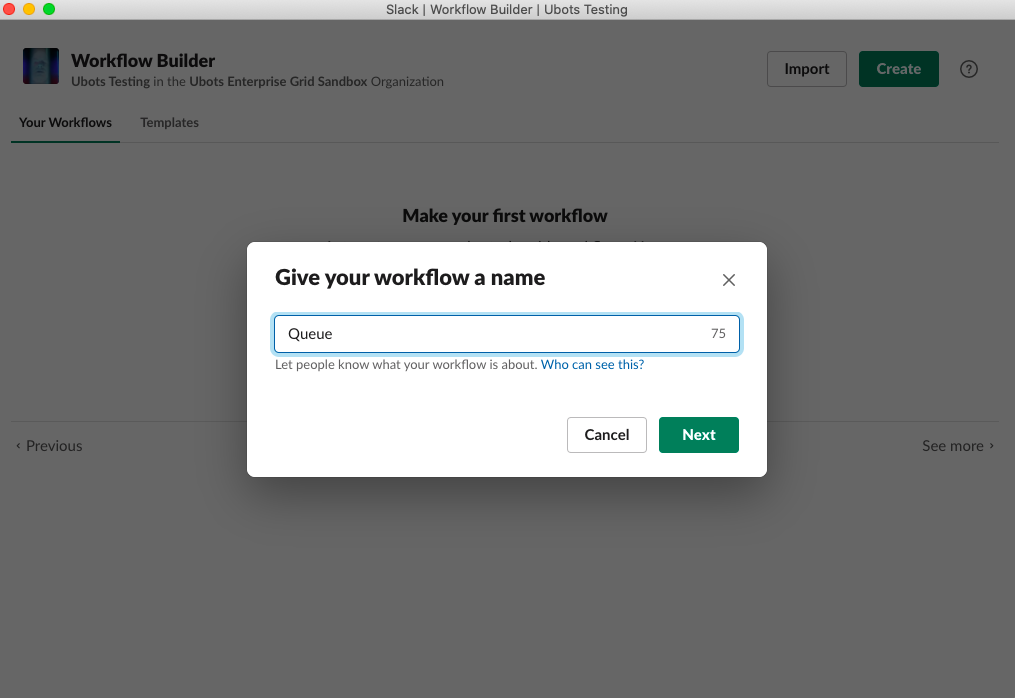This screenshot has width=1015, height=698.
Task: Click the See more link
Action: point(952,445)
